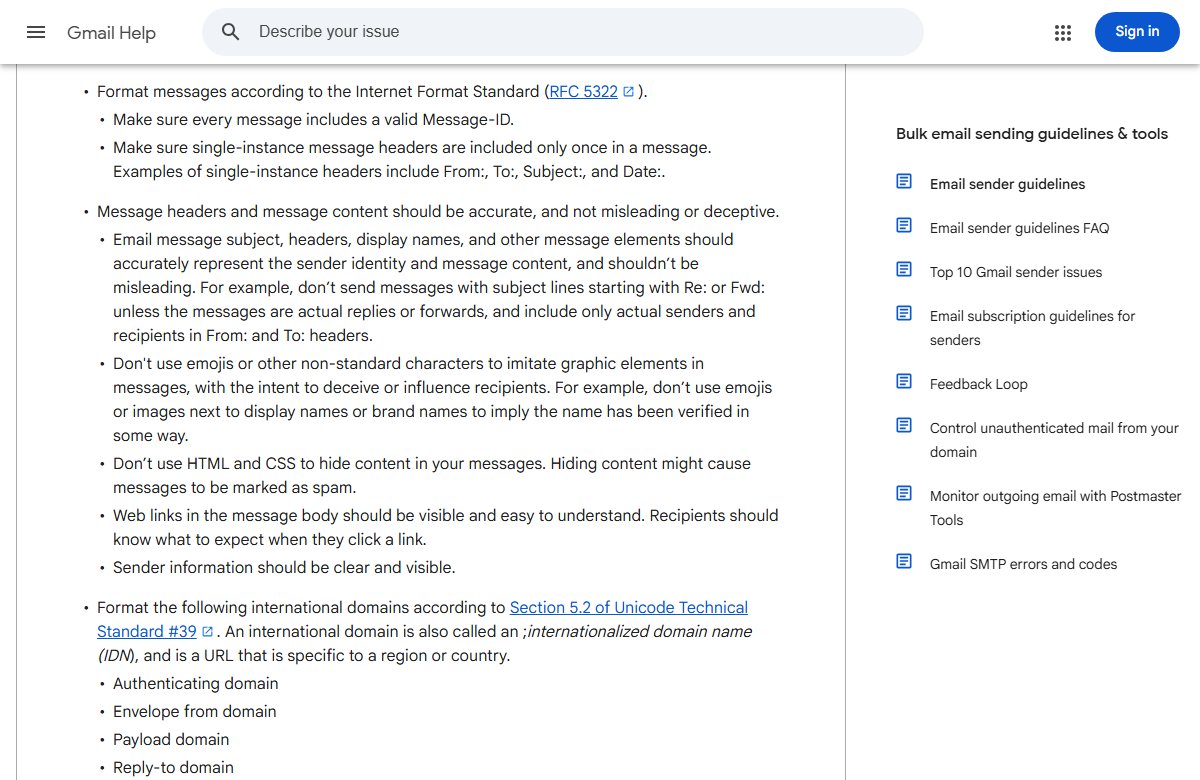Open the RFC 5322 link
1200x780 pixels.
[x=584, y=92]
